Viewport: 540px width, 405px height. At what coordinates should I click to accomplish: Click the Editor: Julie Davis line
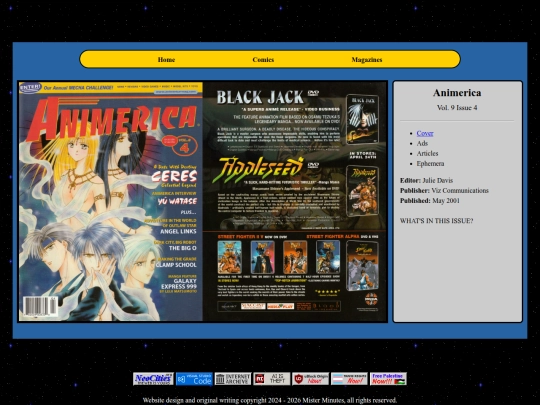[426, 180]
